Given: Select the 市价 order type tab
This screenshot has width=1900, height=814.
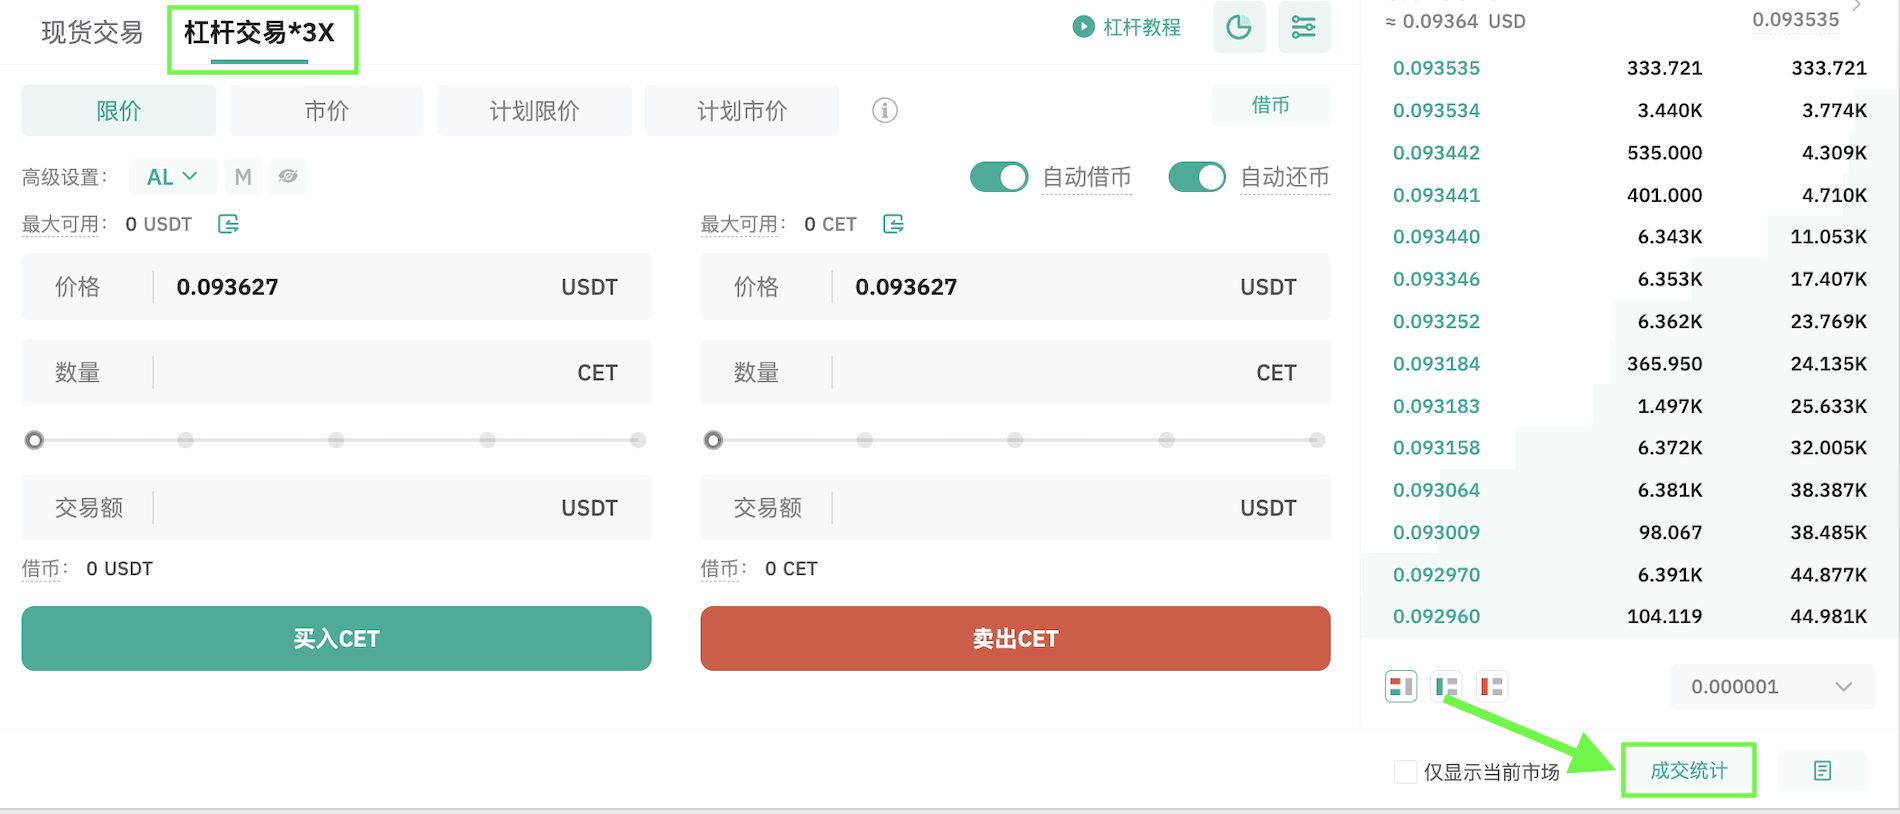Looking at the screenshot, I should click(x=326, y=110).
